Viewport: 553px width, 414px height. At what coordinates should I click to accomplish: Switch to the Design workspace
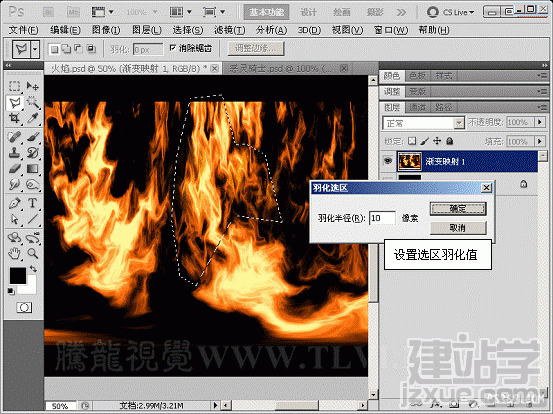pyautogui.click(x=308, y=12)
